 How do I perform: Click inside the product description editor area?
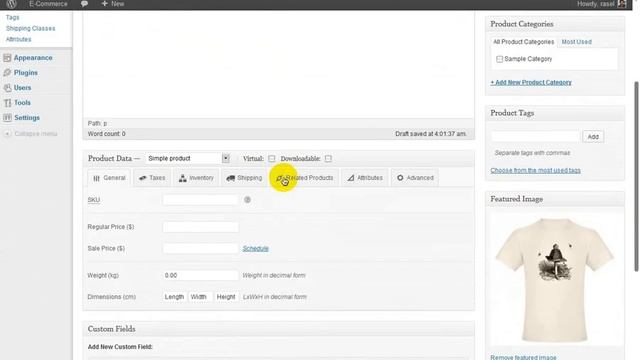[278, 65]
